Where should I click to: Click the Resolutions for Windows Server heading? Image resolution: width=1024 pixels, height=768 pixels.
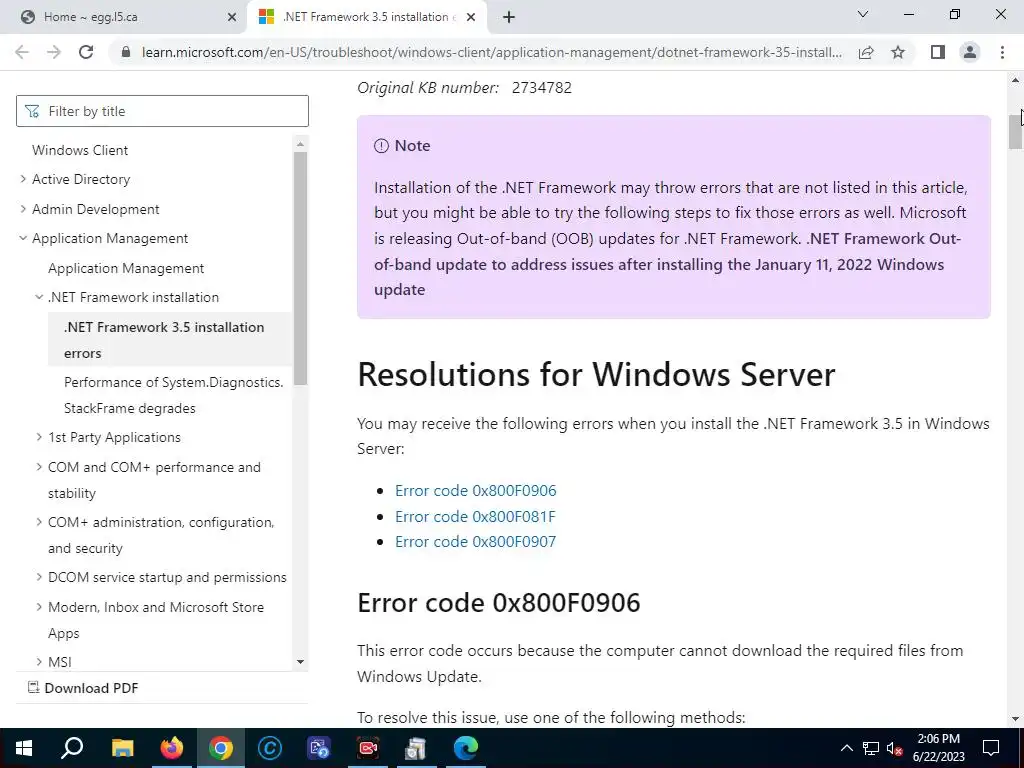596,374
